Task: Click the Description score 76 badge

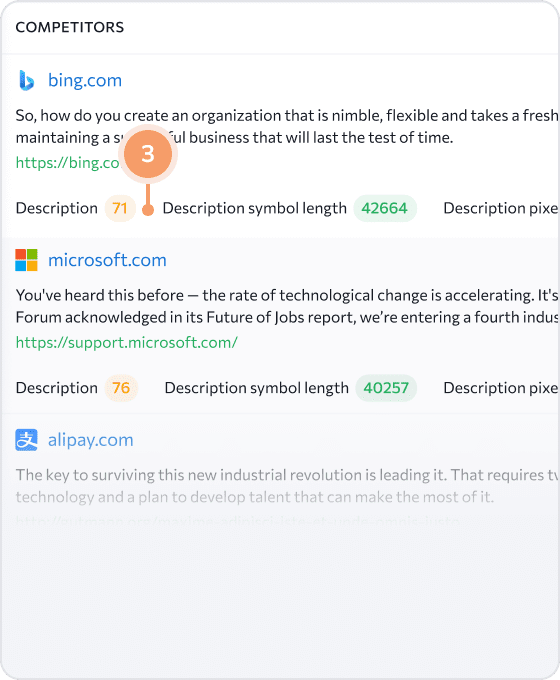Action: click(x=121, y=388)
